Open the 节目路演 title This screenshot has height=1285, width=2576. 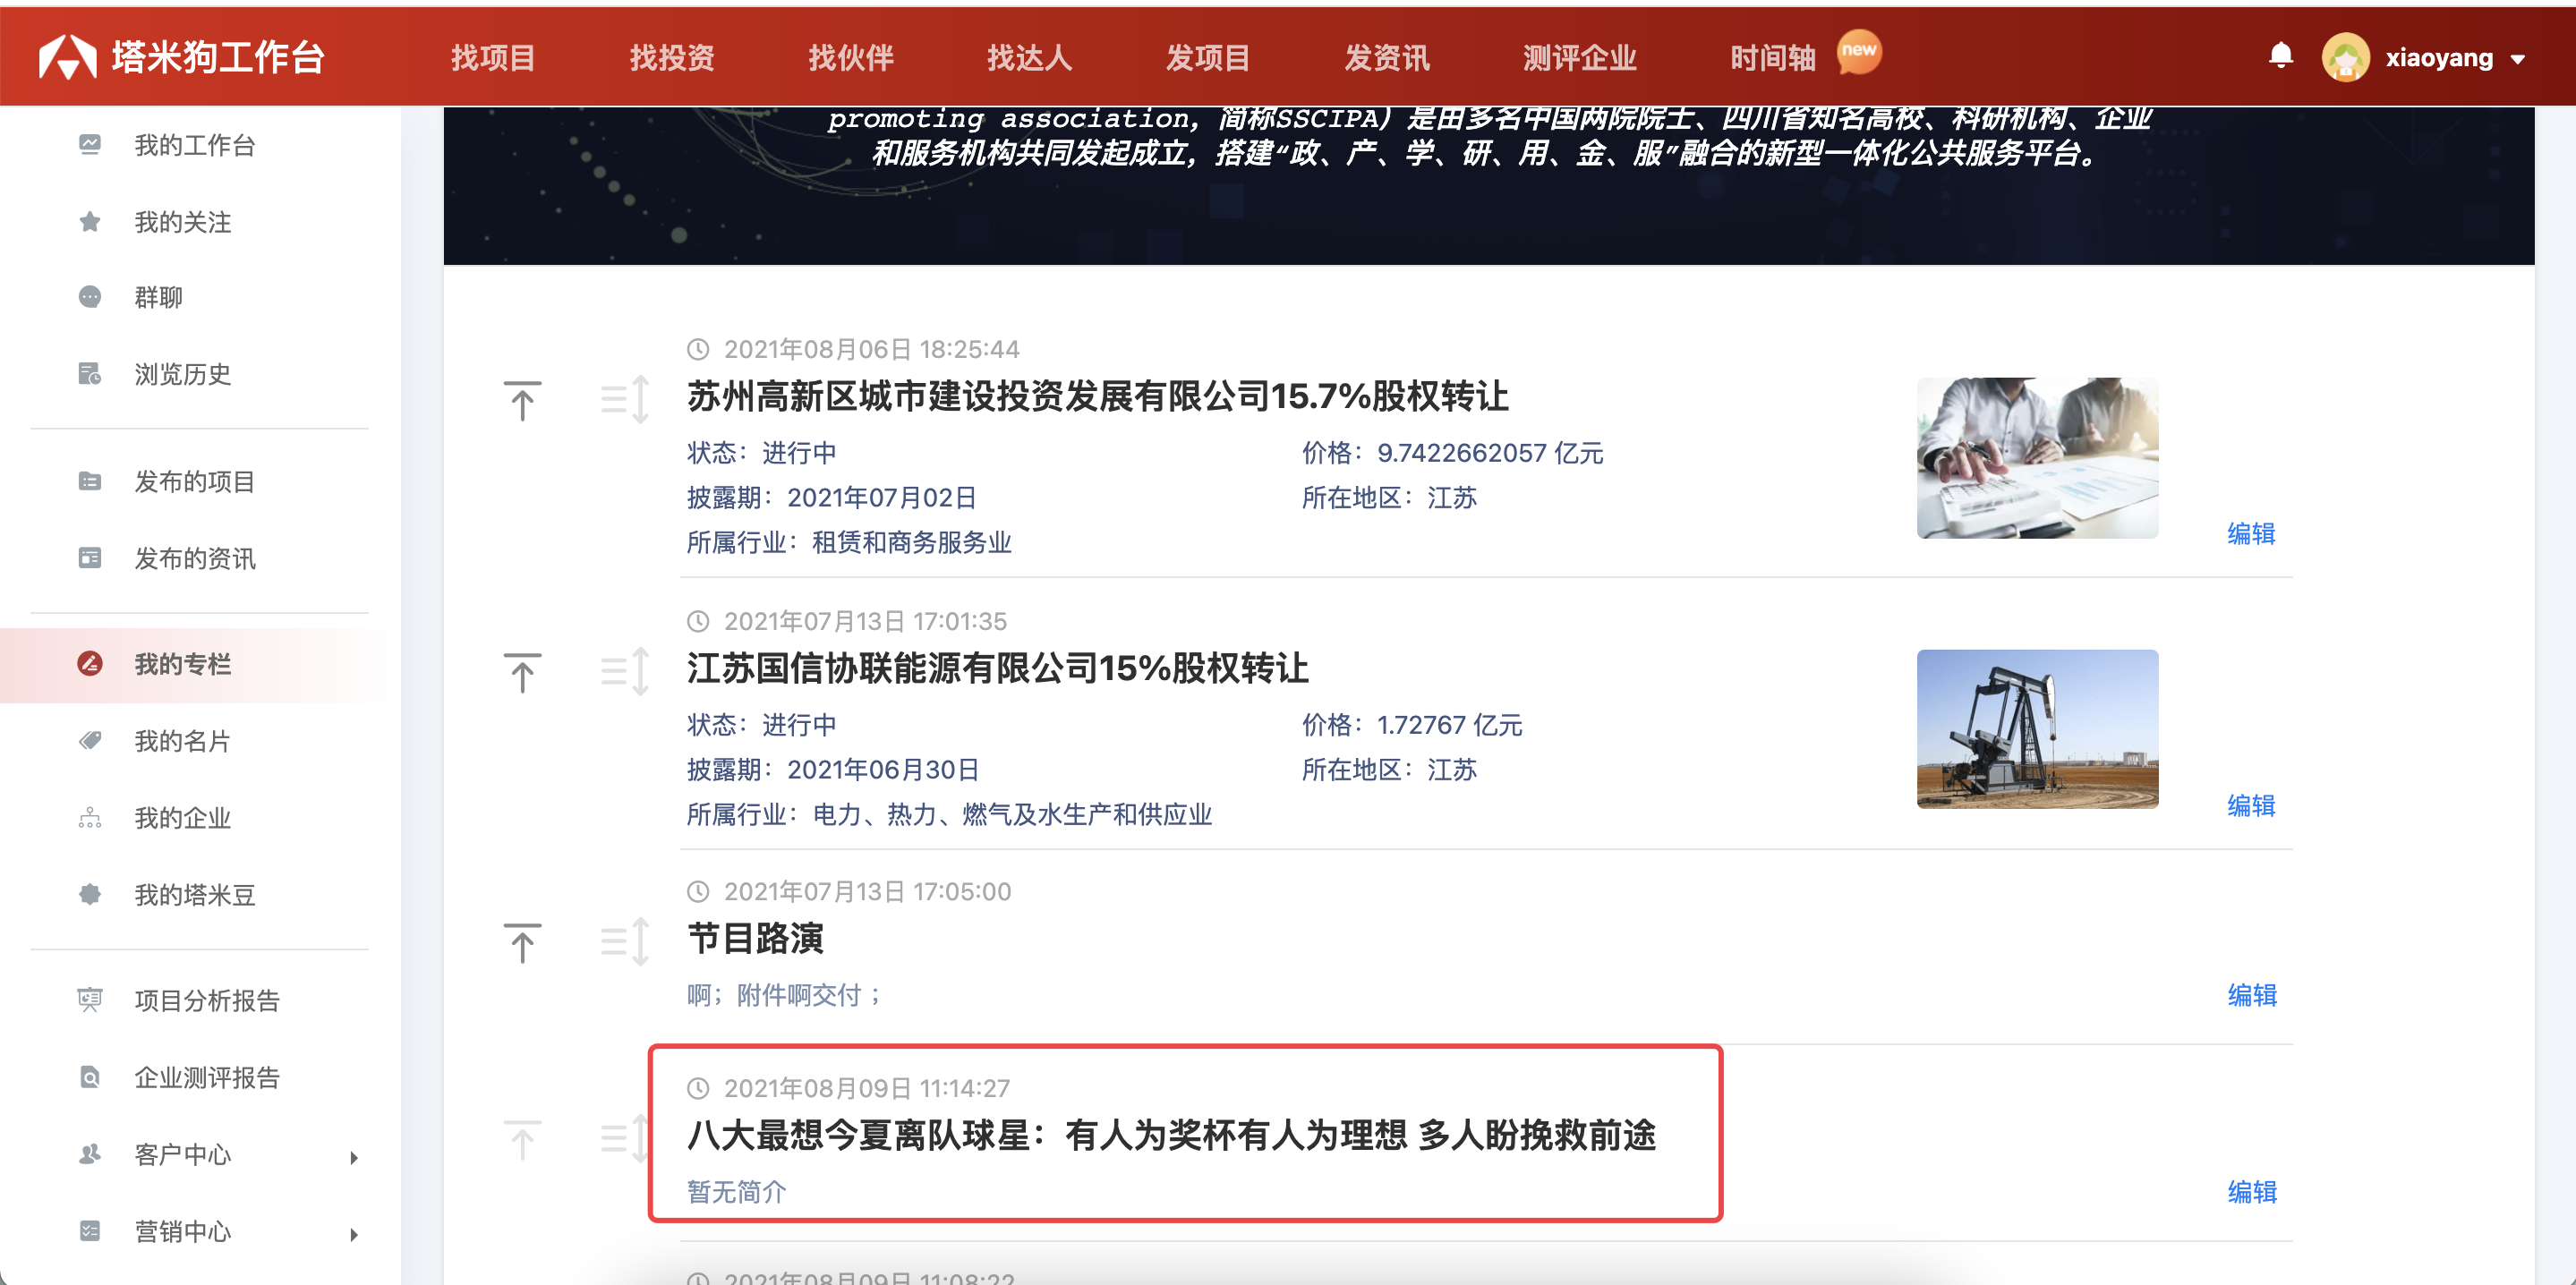(x=756, y=938)
